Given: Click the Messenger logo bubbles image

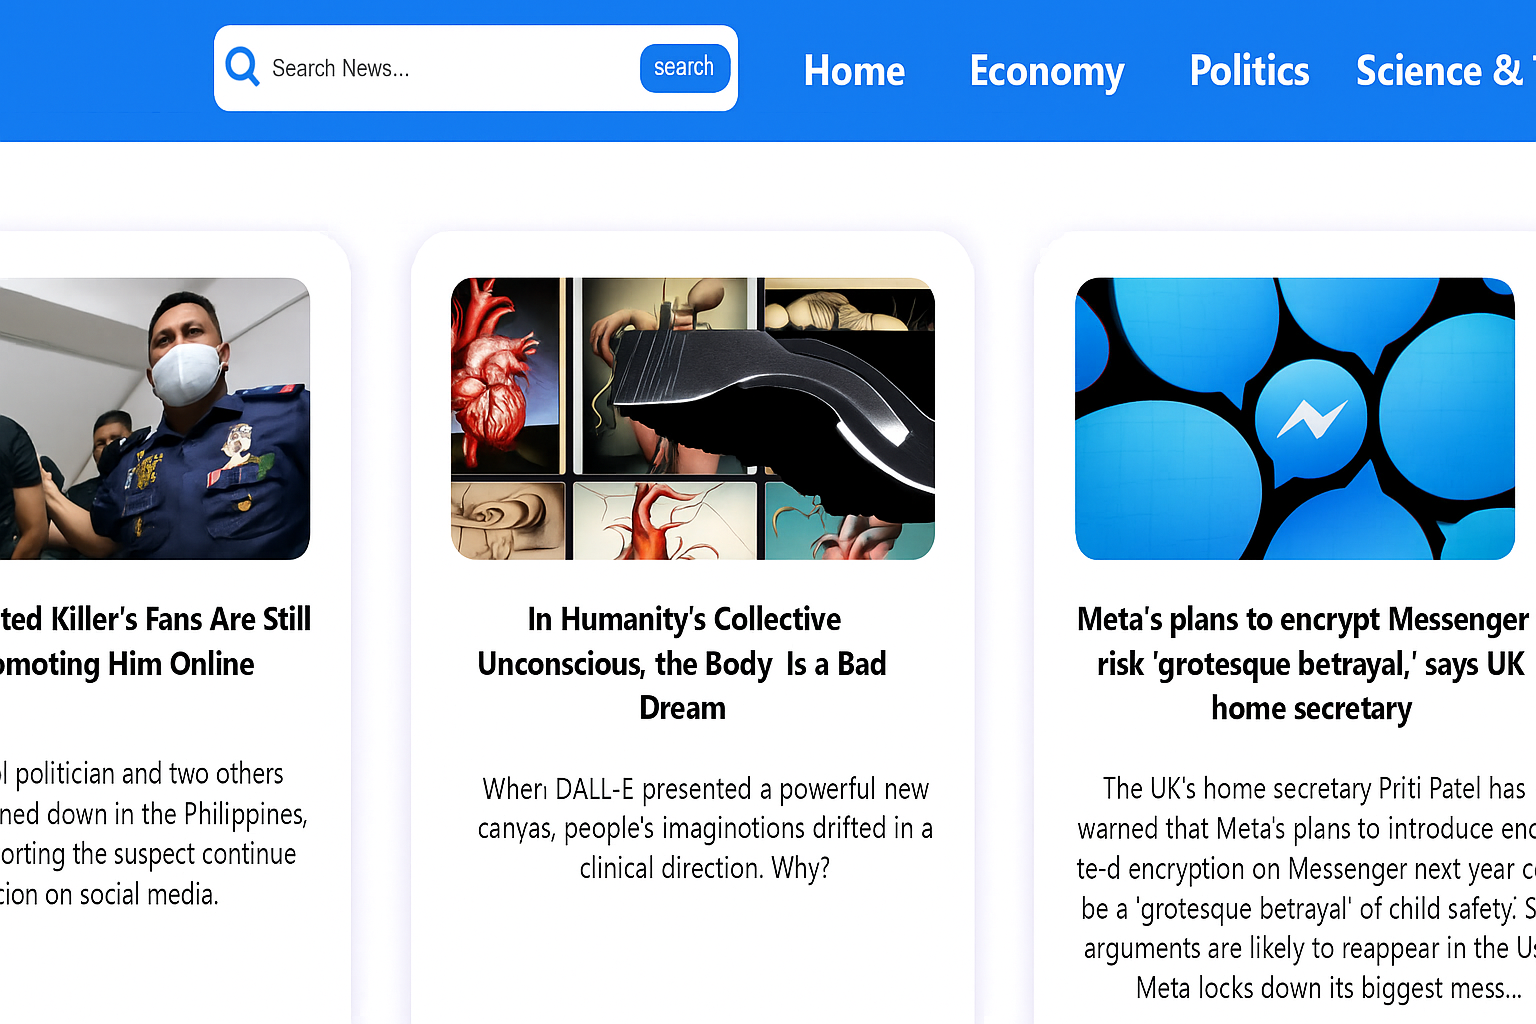Looking at the screenshot, I should (x=1294, y=418).
